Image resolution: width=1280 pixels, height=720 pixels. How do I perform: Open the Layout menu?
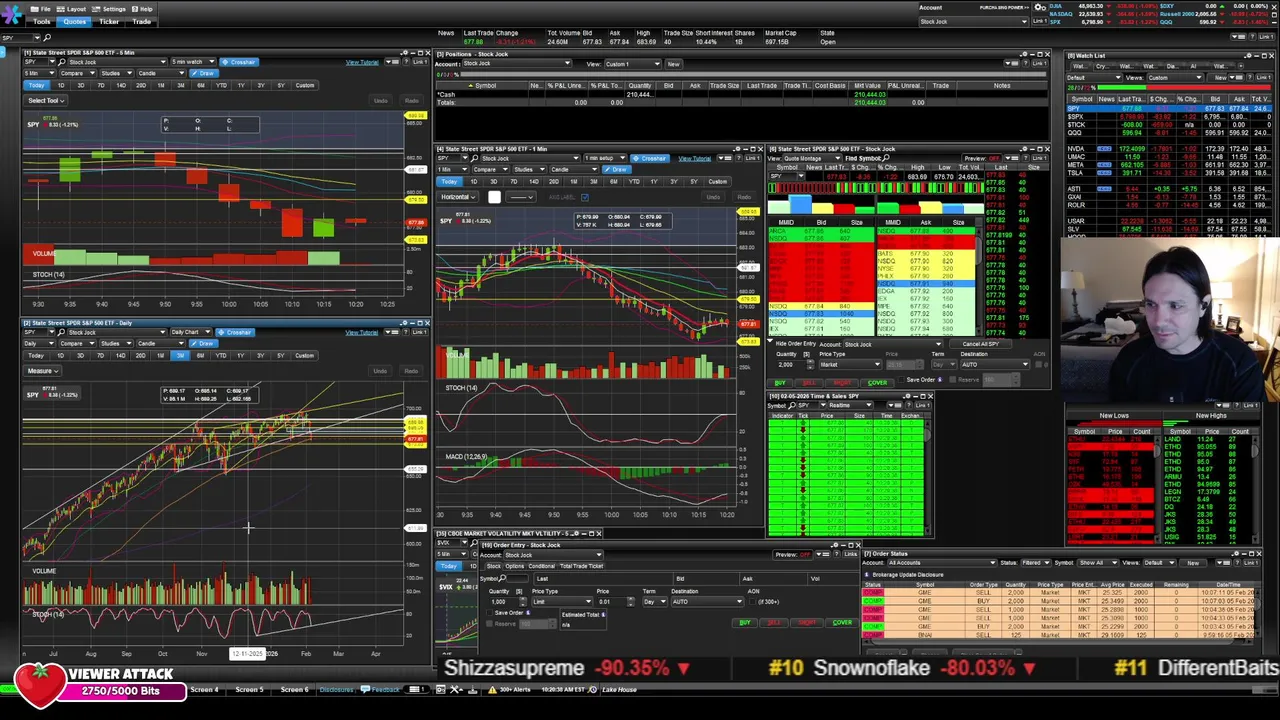pyautogui.click(x=73, y=9)
